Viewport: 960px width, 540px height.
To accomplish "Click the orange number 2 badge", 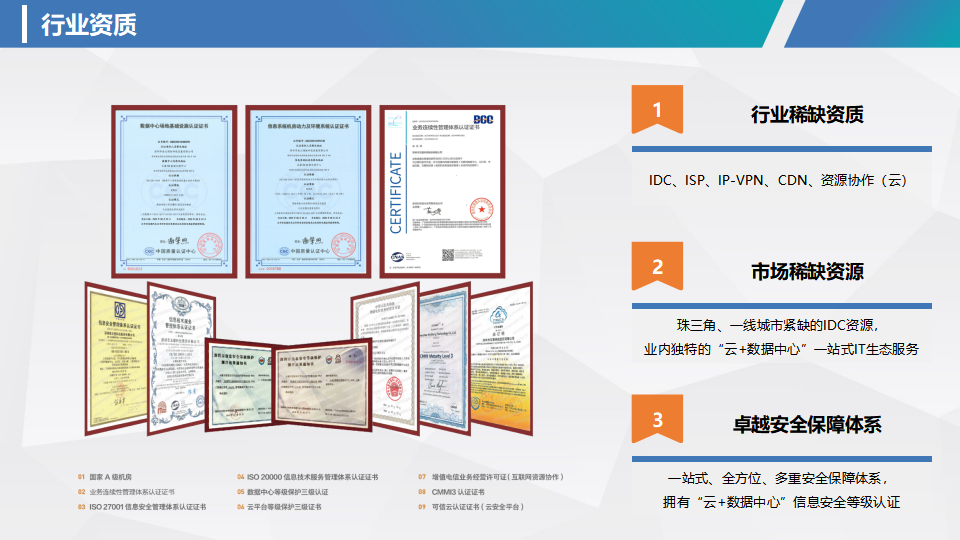I will 656,267.
